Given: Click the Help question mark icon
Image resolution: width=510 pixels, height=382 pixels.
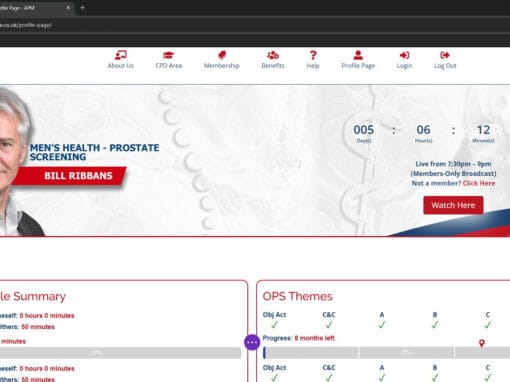Looking at the screenshot, I should pos(313,55).
